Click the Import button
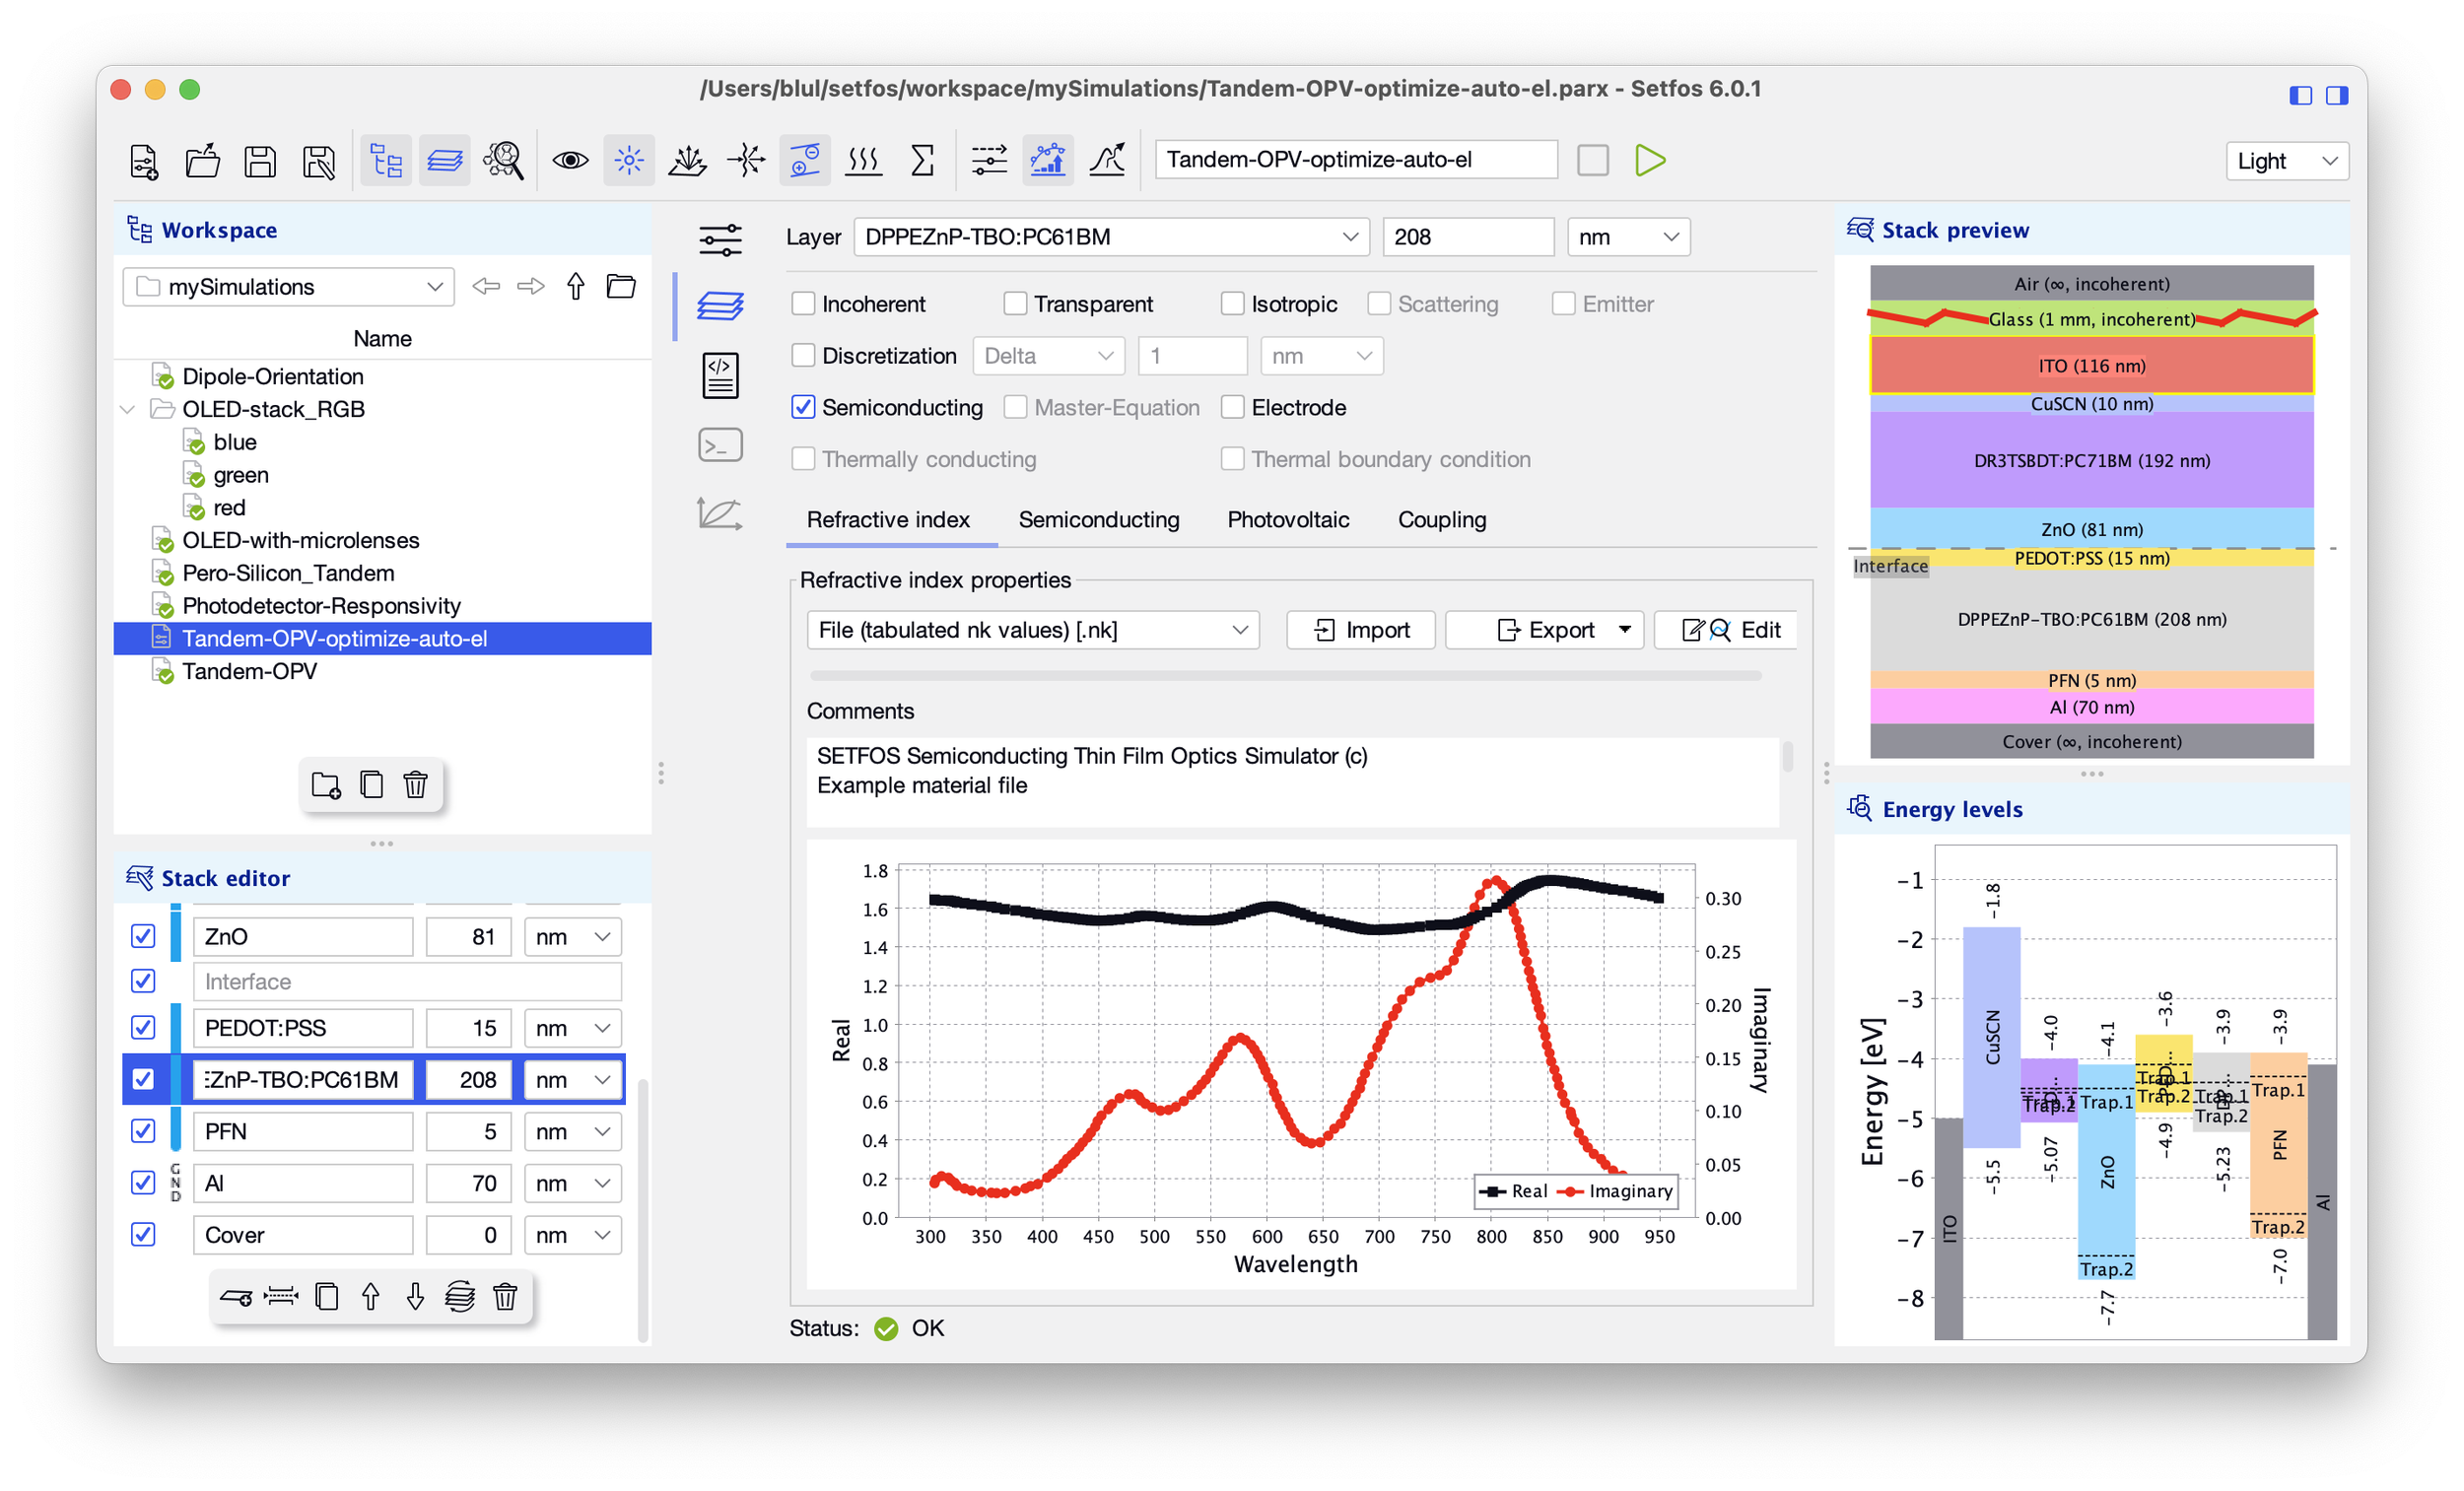 pyautogui.click(x=1360, y=630)
